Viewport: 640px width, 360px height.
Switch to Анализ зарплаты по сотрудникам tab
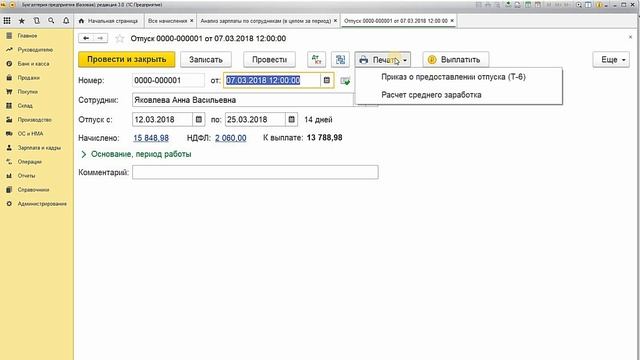pos(265,20)
